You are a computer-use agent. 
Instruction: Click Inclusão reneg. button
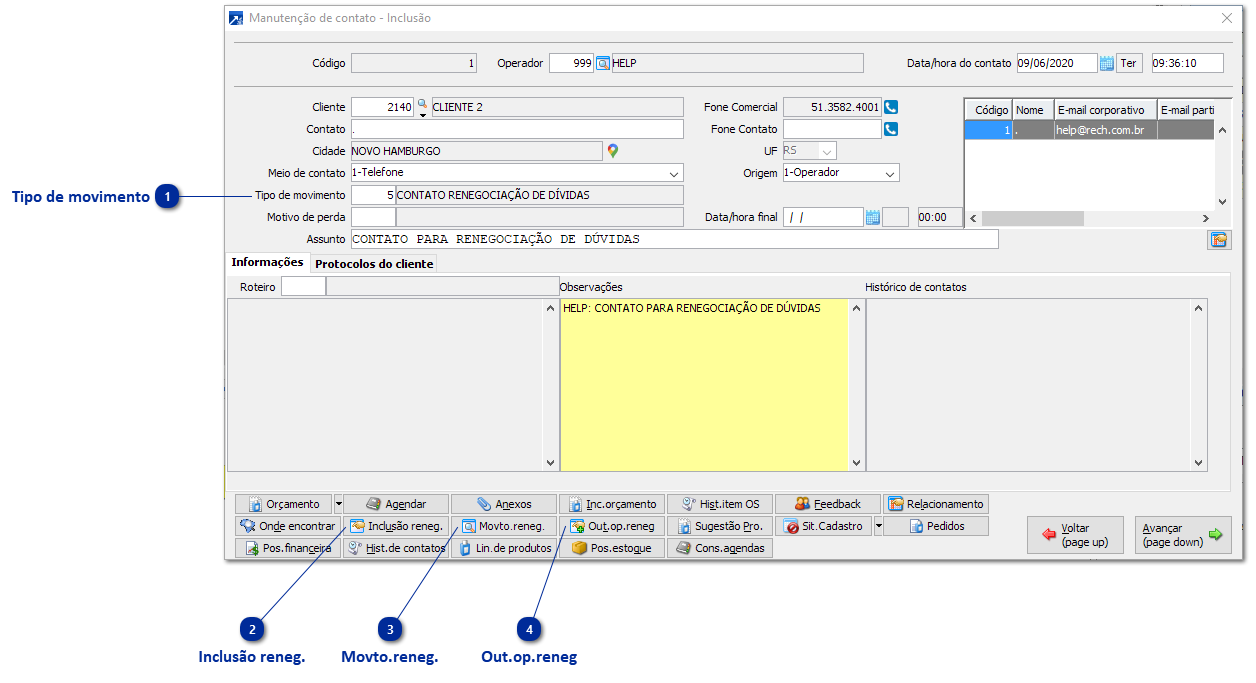(x=396, y=526)
